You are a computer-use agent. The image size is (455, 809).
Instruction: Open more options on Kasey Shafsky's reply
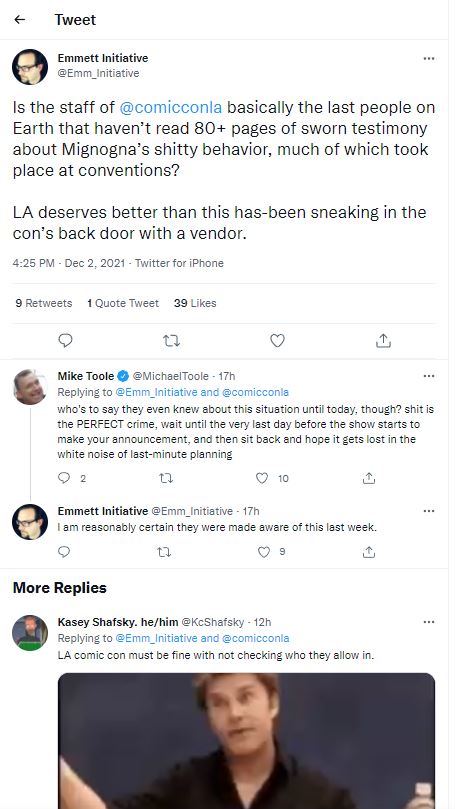[429, 622]
